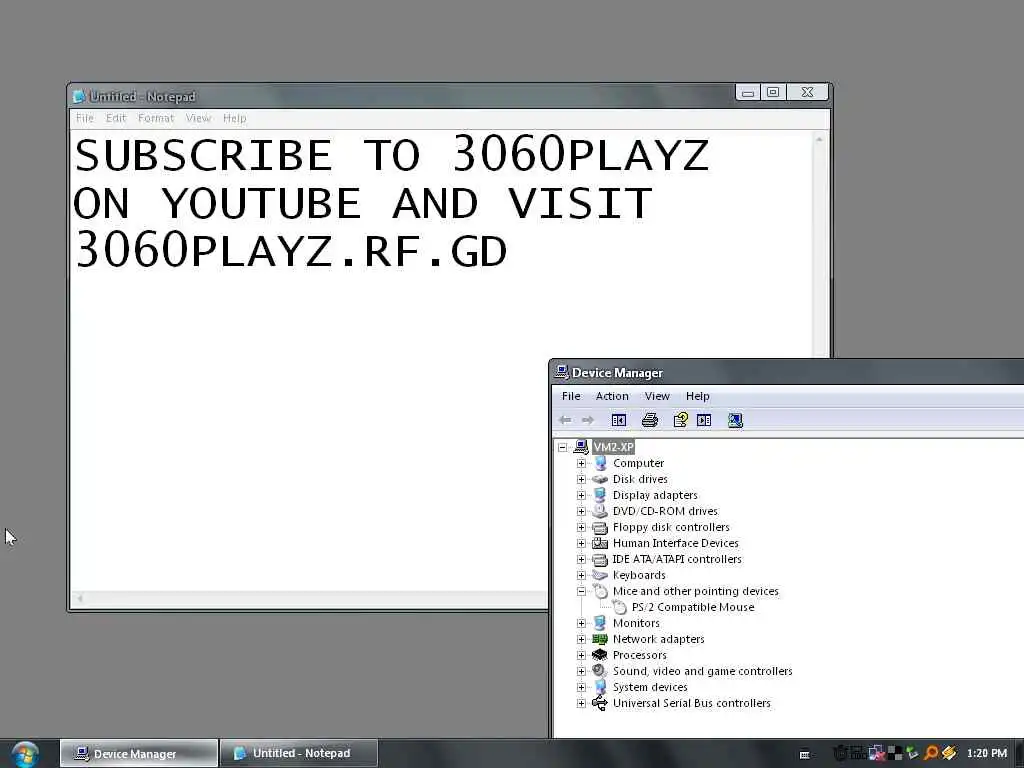The width and height of the screenshot is (1024, 768).
Task: Click the checkered tray icon
Action: tap(895, 753)
